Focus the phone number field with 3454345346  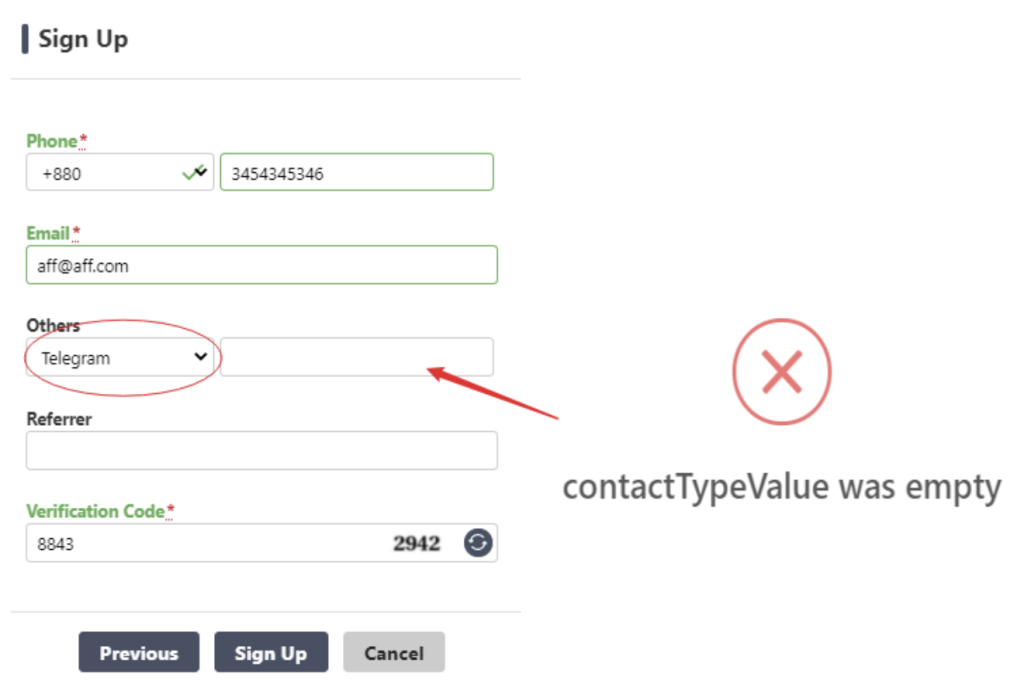[x=356, y=173]
